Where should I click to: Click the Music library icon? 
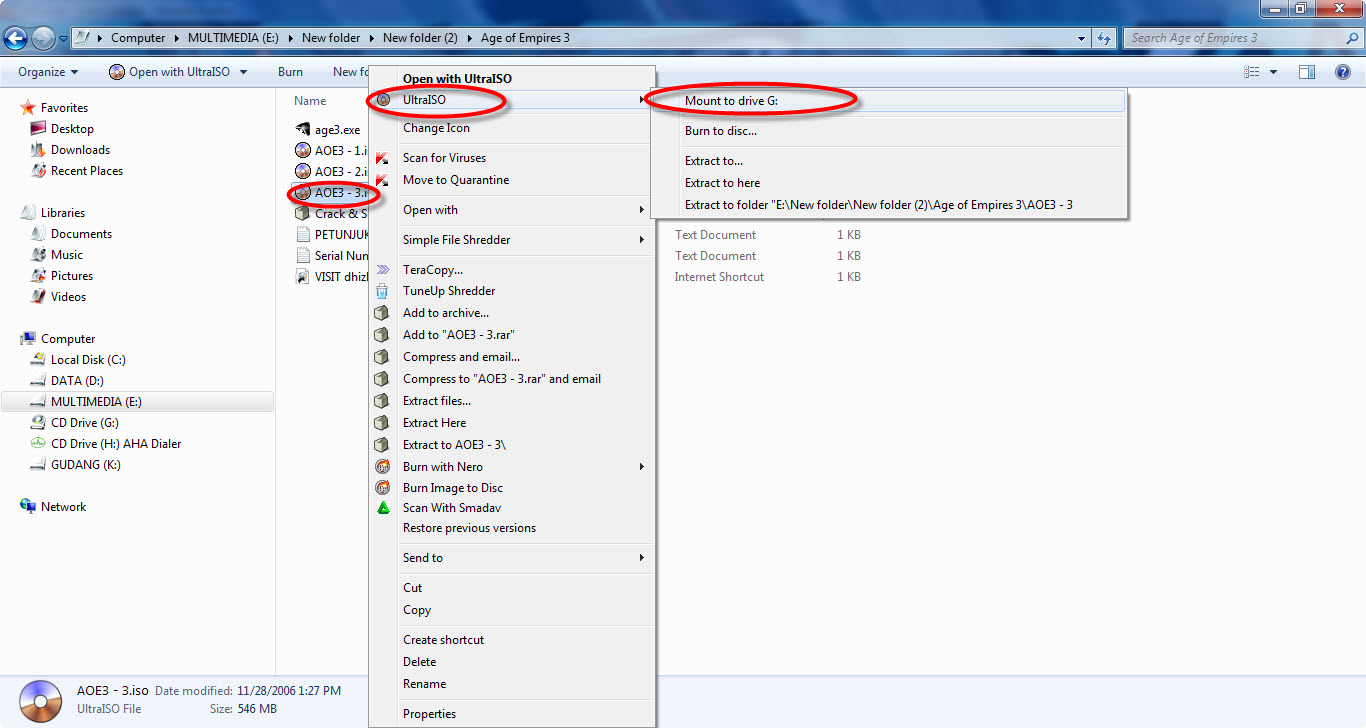pyautogui.click(x=38, y=254)
